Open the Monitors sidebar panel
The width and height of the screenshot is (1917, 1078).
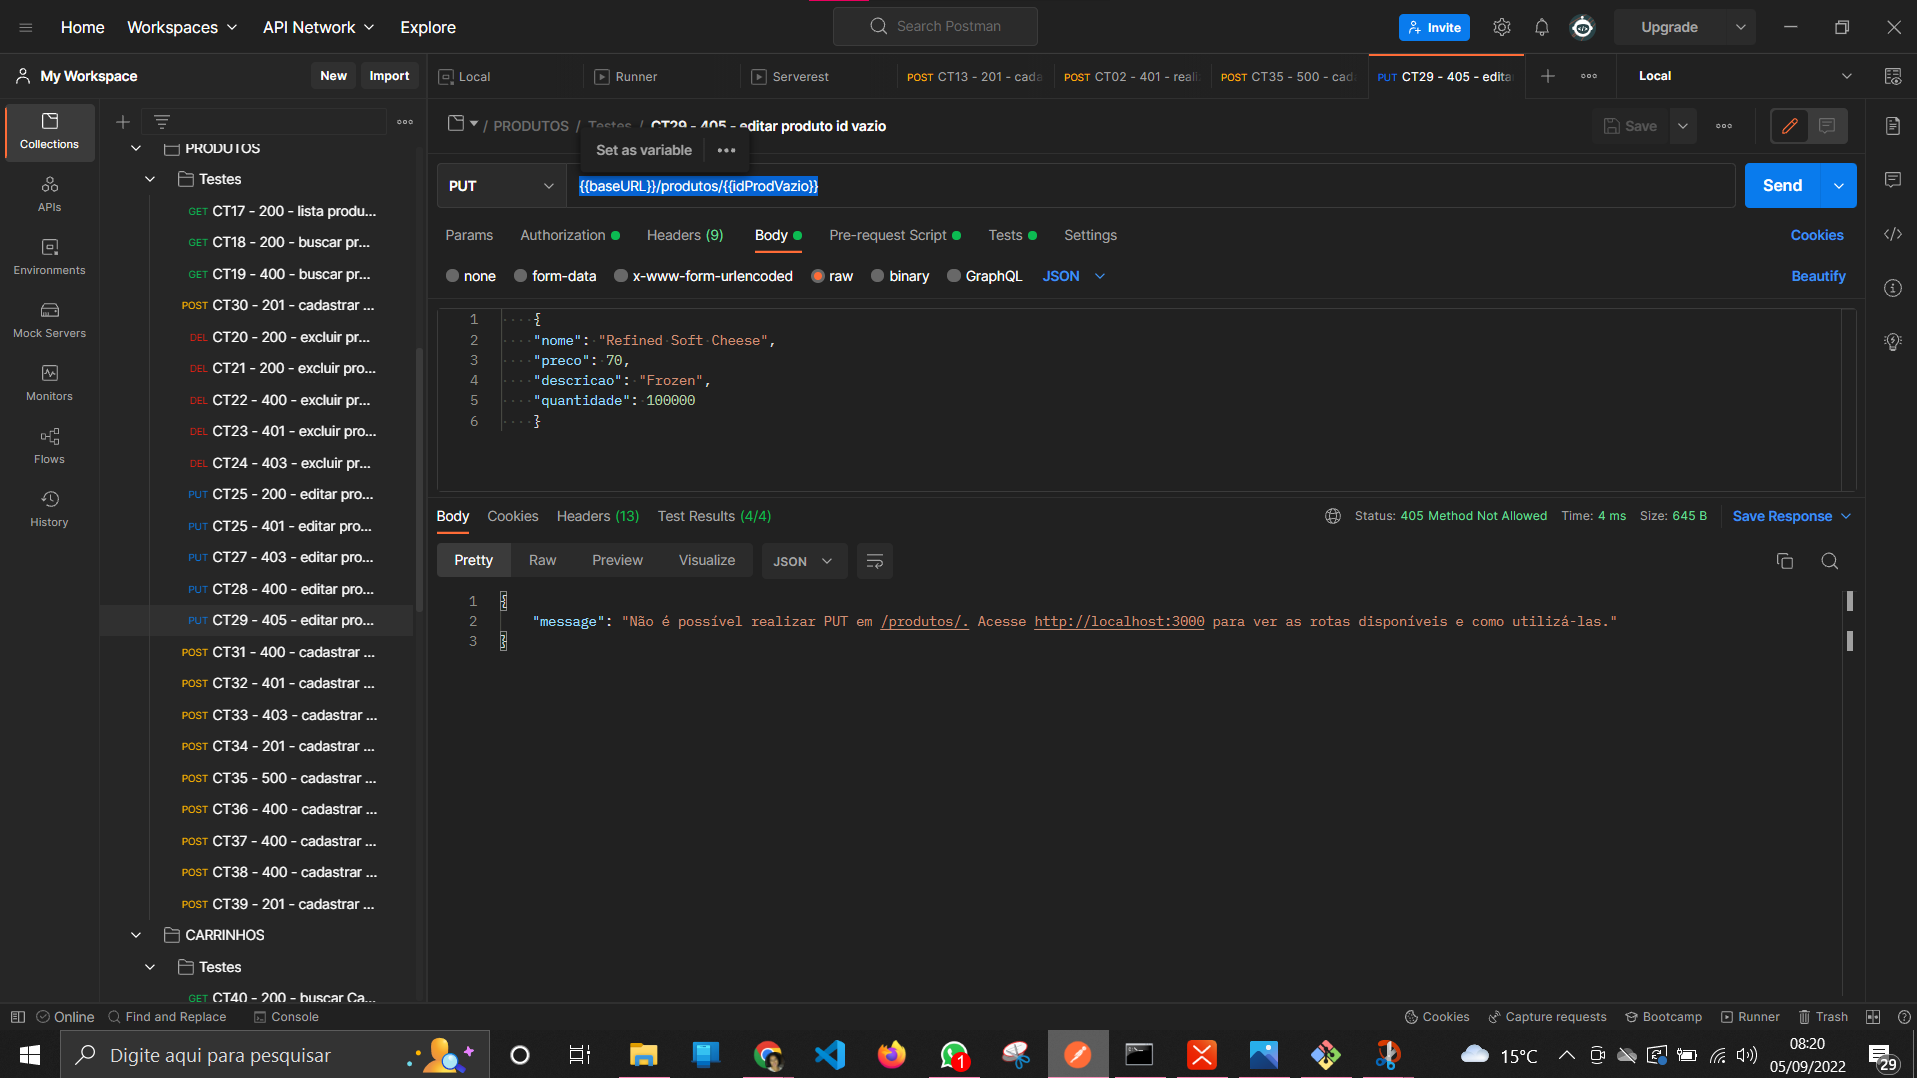[49, 383]
